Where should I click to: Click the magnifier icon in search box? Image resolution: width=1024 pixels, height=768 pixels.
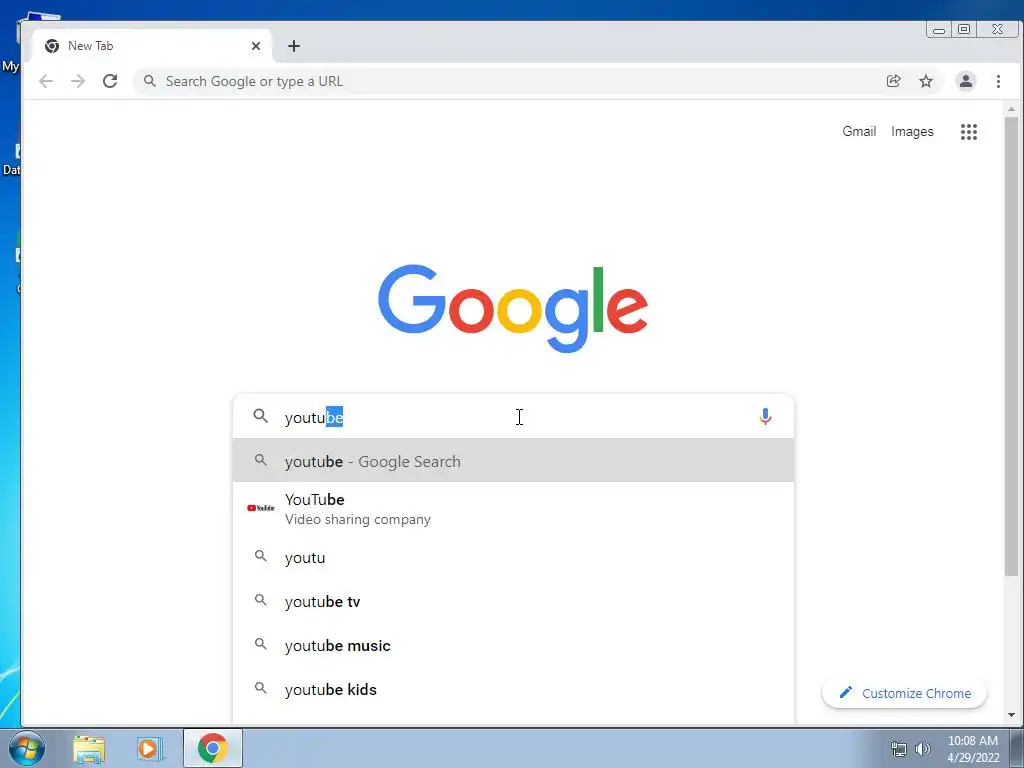261,416
